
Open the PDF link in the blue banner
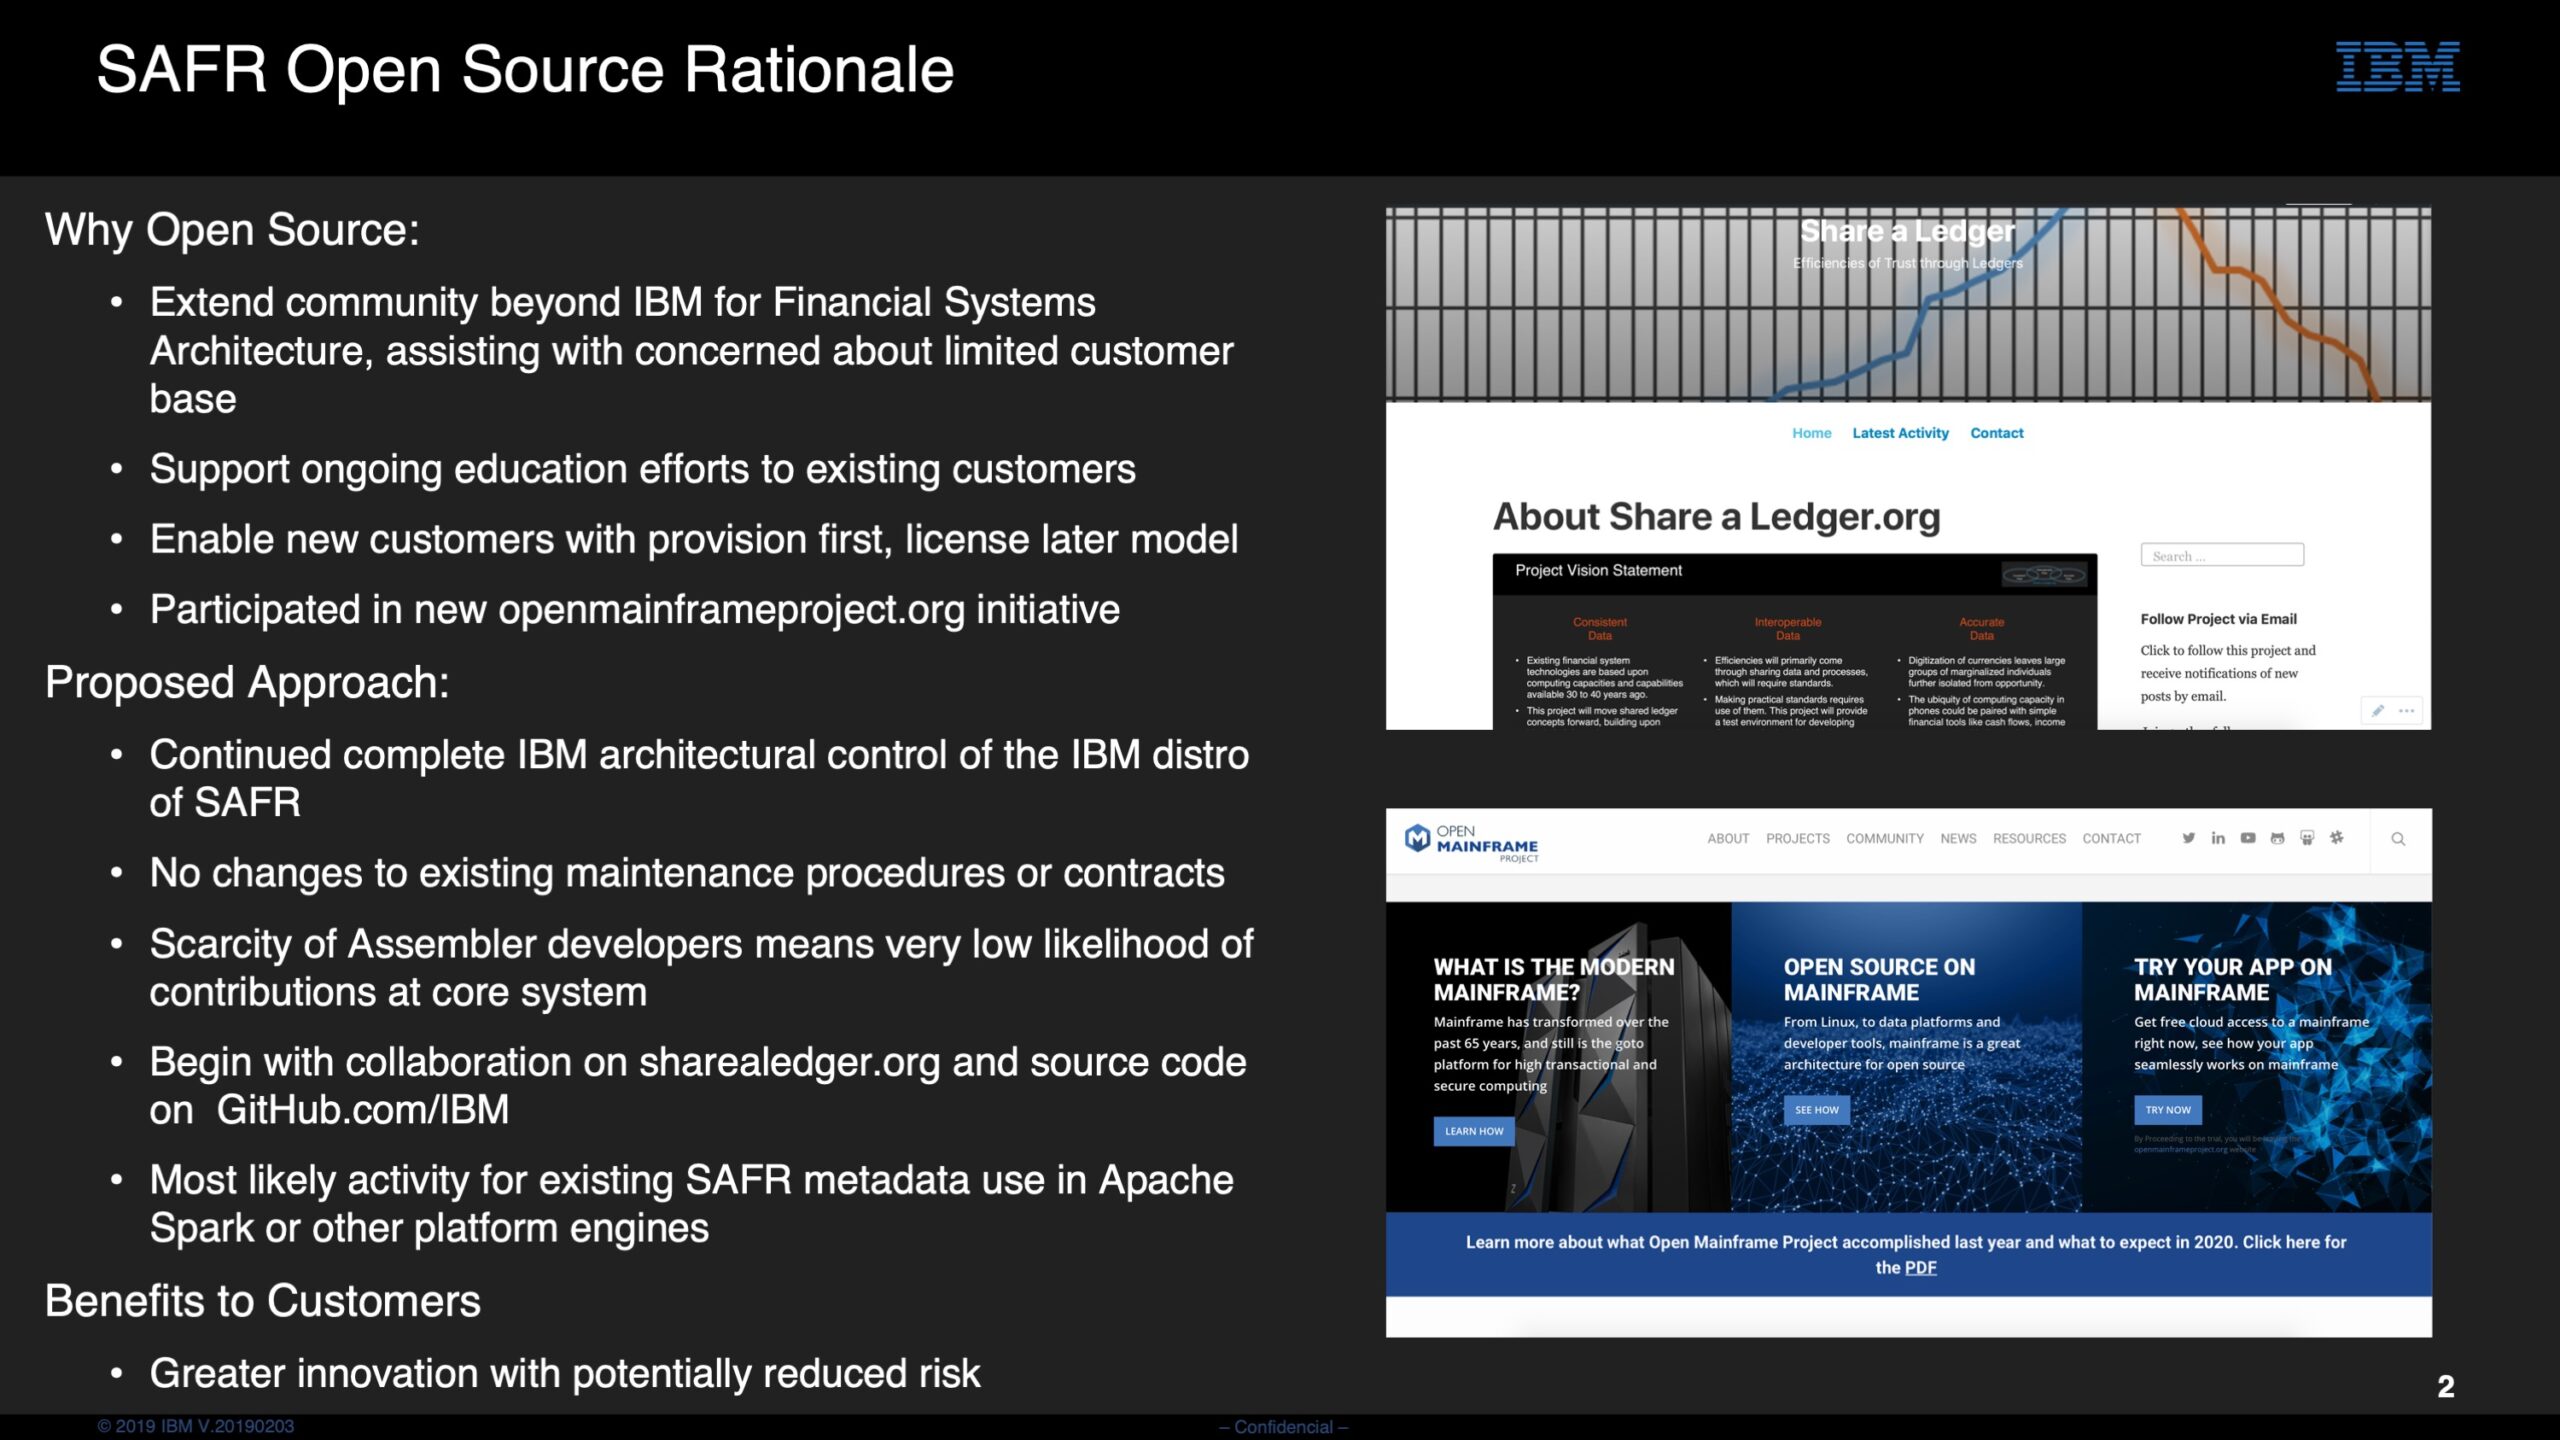coord(1920,1268)
